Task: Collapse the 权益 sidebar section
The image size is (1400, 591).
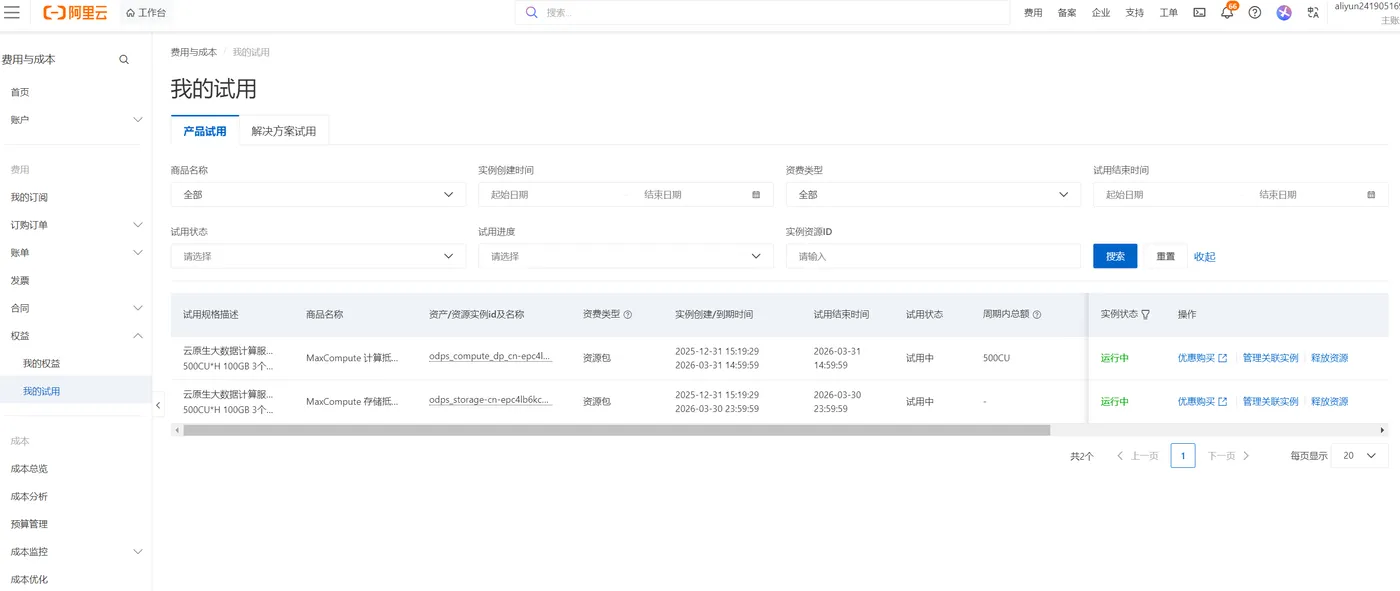Action: pyautogui.click(x=76, y=336)
